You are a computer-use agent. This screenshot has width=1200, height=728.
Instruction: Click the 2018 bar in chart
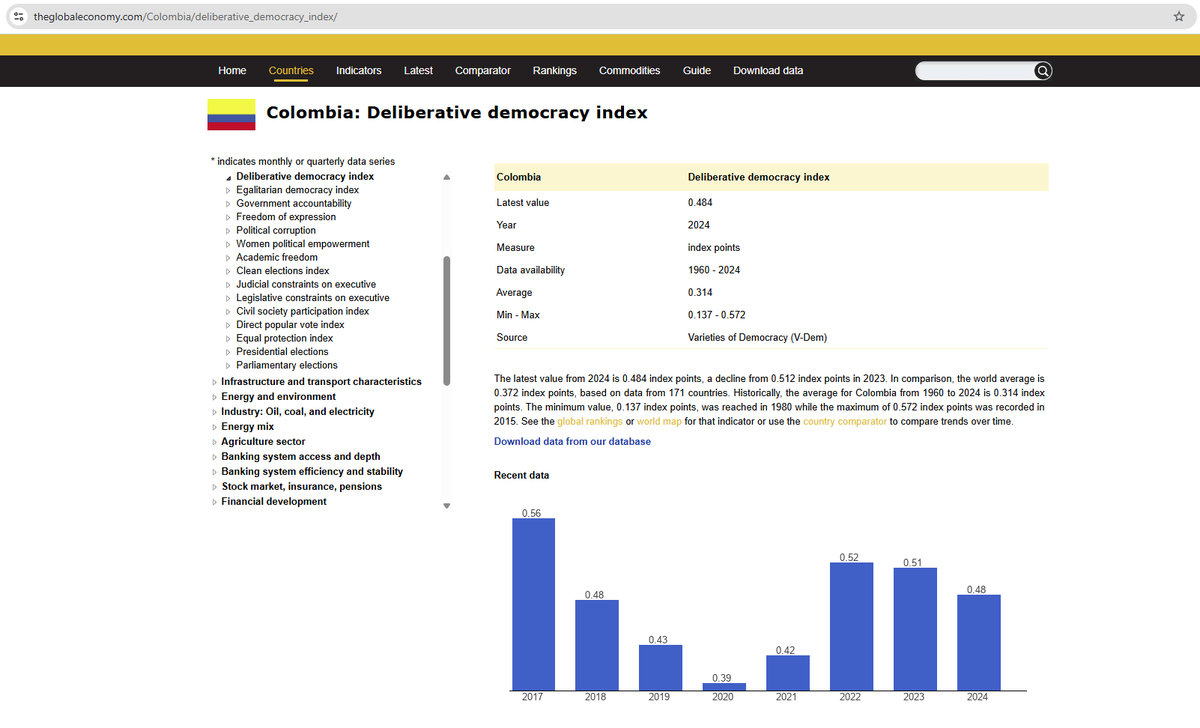pyautogui.click(x=597, y=645)
